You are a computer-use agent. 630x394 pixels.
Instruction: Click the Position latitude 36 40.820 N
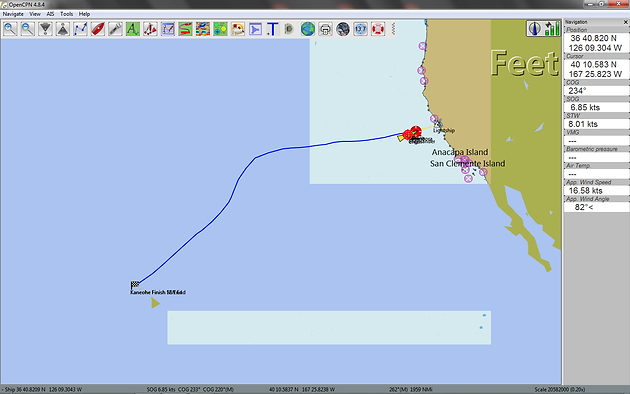(x=593, y=38)
